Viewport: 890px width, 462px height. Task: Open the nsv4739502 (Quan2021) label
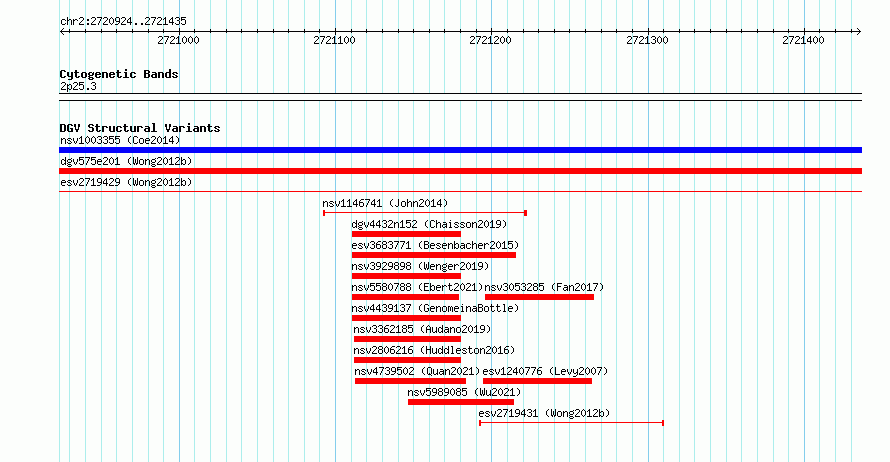[417, 371]
